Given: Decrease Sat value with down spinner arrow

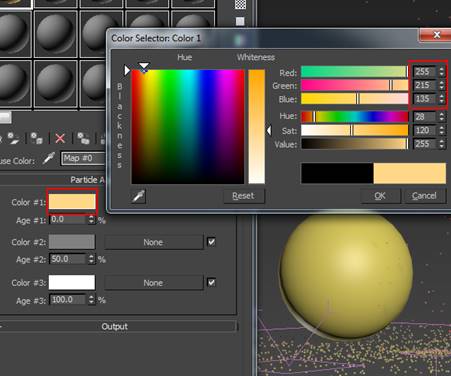Looking at the screenshot, I should (x=442, y=133).
